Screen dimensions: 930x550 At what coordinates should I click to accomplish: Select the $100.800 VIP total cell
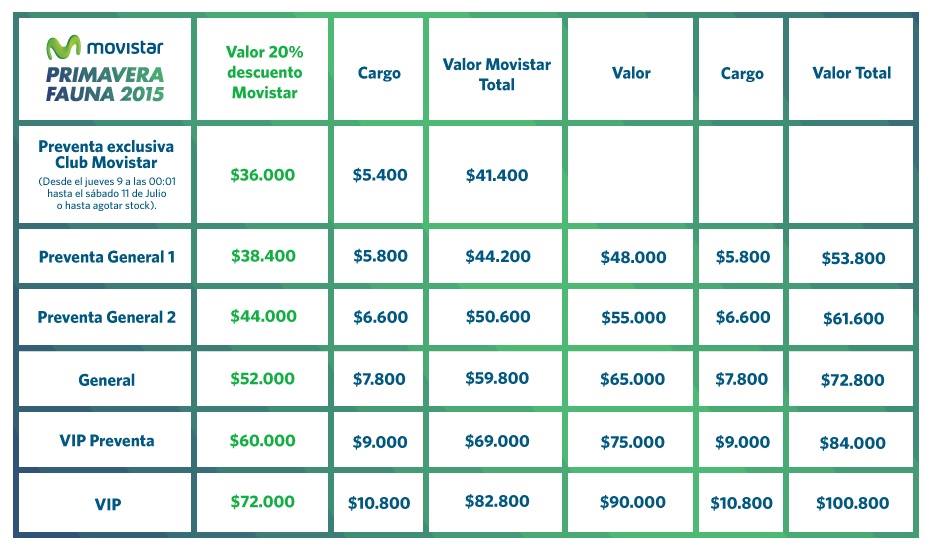click(x=853, y=504)
